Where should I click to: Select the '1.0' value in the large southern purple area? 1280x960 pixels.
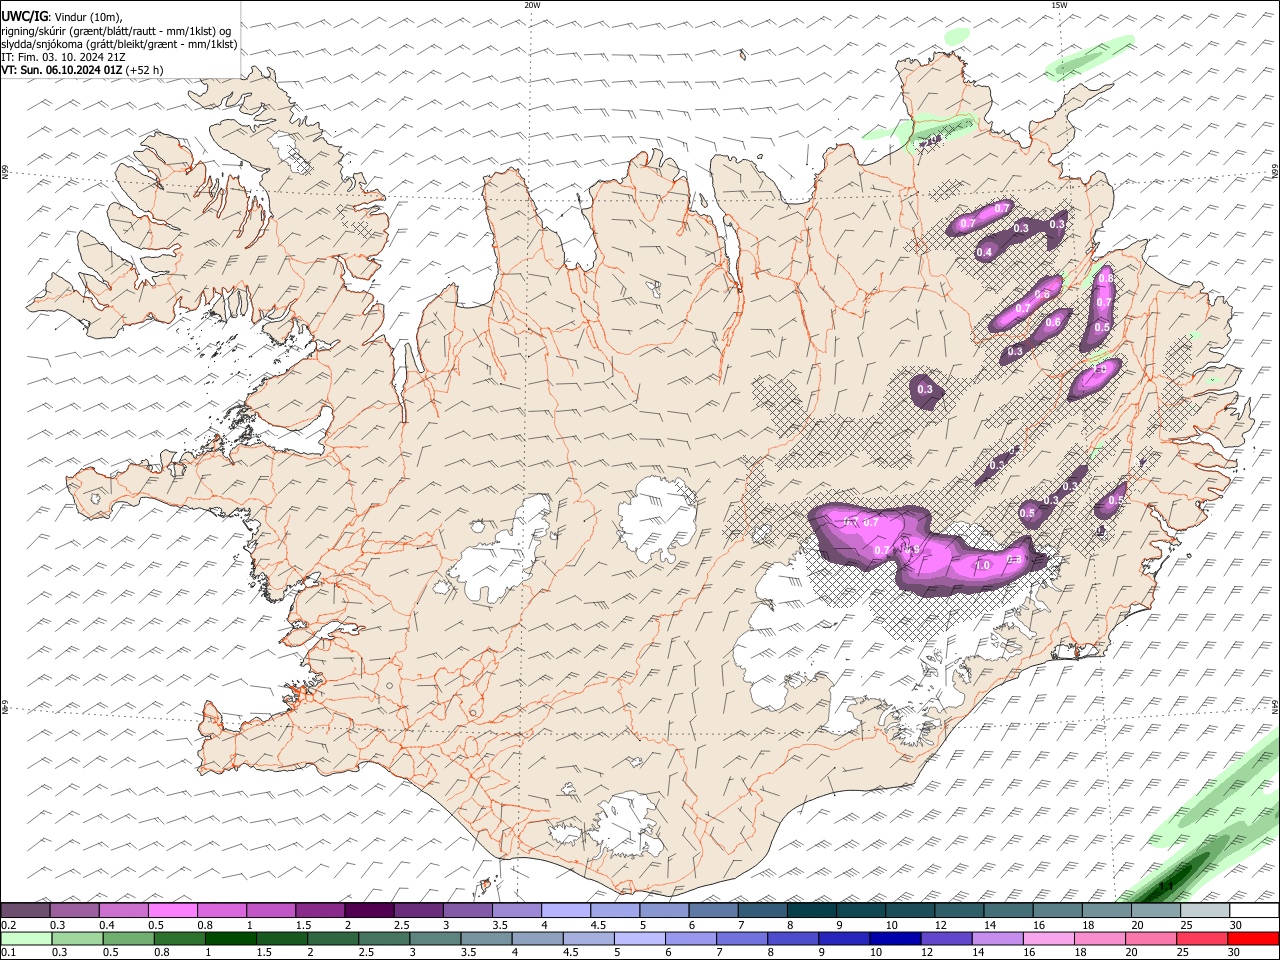982,565
